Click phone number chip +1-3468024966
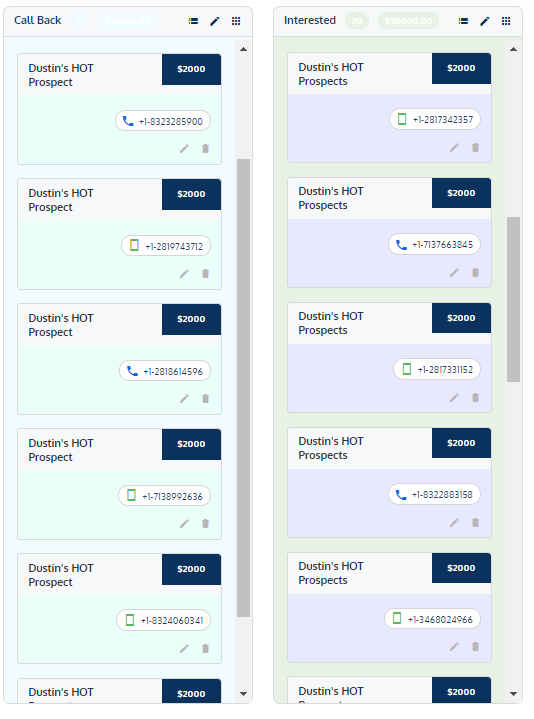The width and height of the screenshot is (534, 719). [433, 619]
